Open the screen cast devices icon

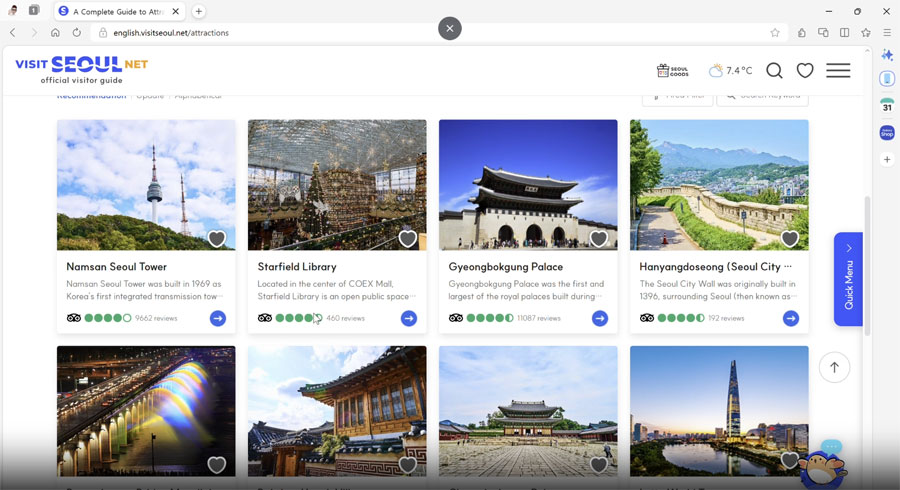point(823,33)
